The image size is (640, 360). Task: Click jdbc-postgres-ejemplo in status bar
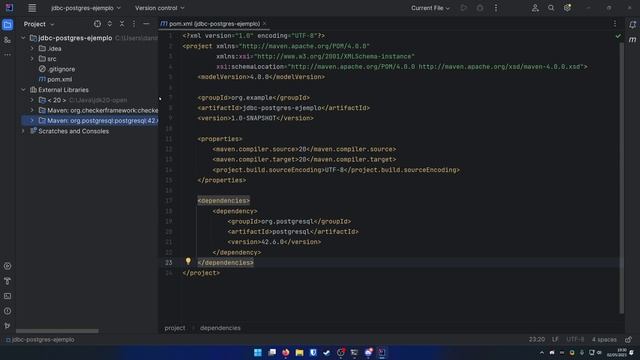(40, 340)
